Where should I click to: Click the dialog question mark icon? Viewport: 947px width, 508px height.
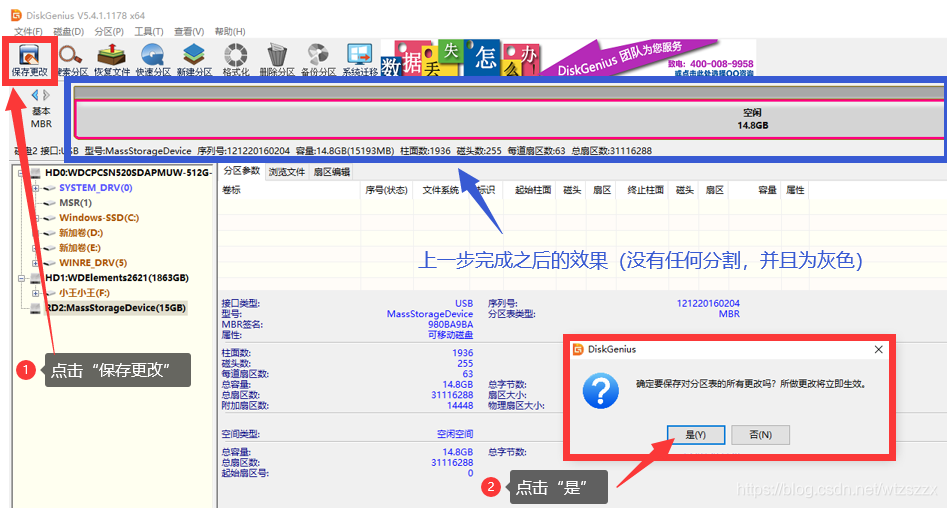pyautogui.click(x=600, y=391)
